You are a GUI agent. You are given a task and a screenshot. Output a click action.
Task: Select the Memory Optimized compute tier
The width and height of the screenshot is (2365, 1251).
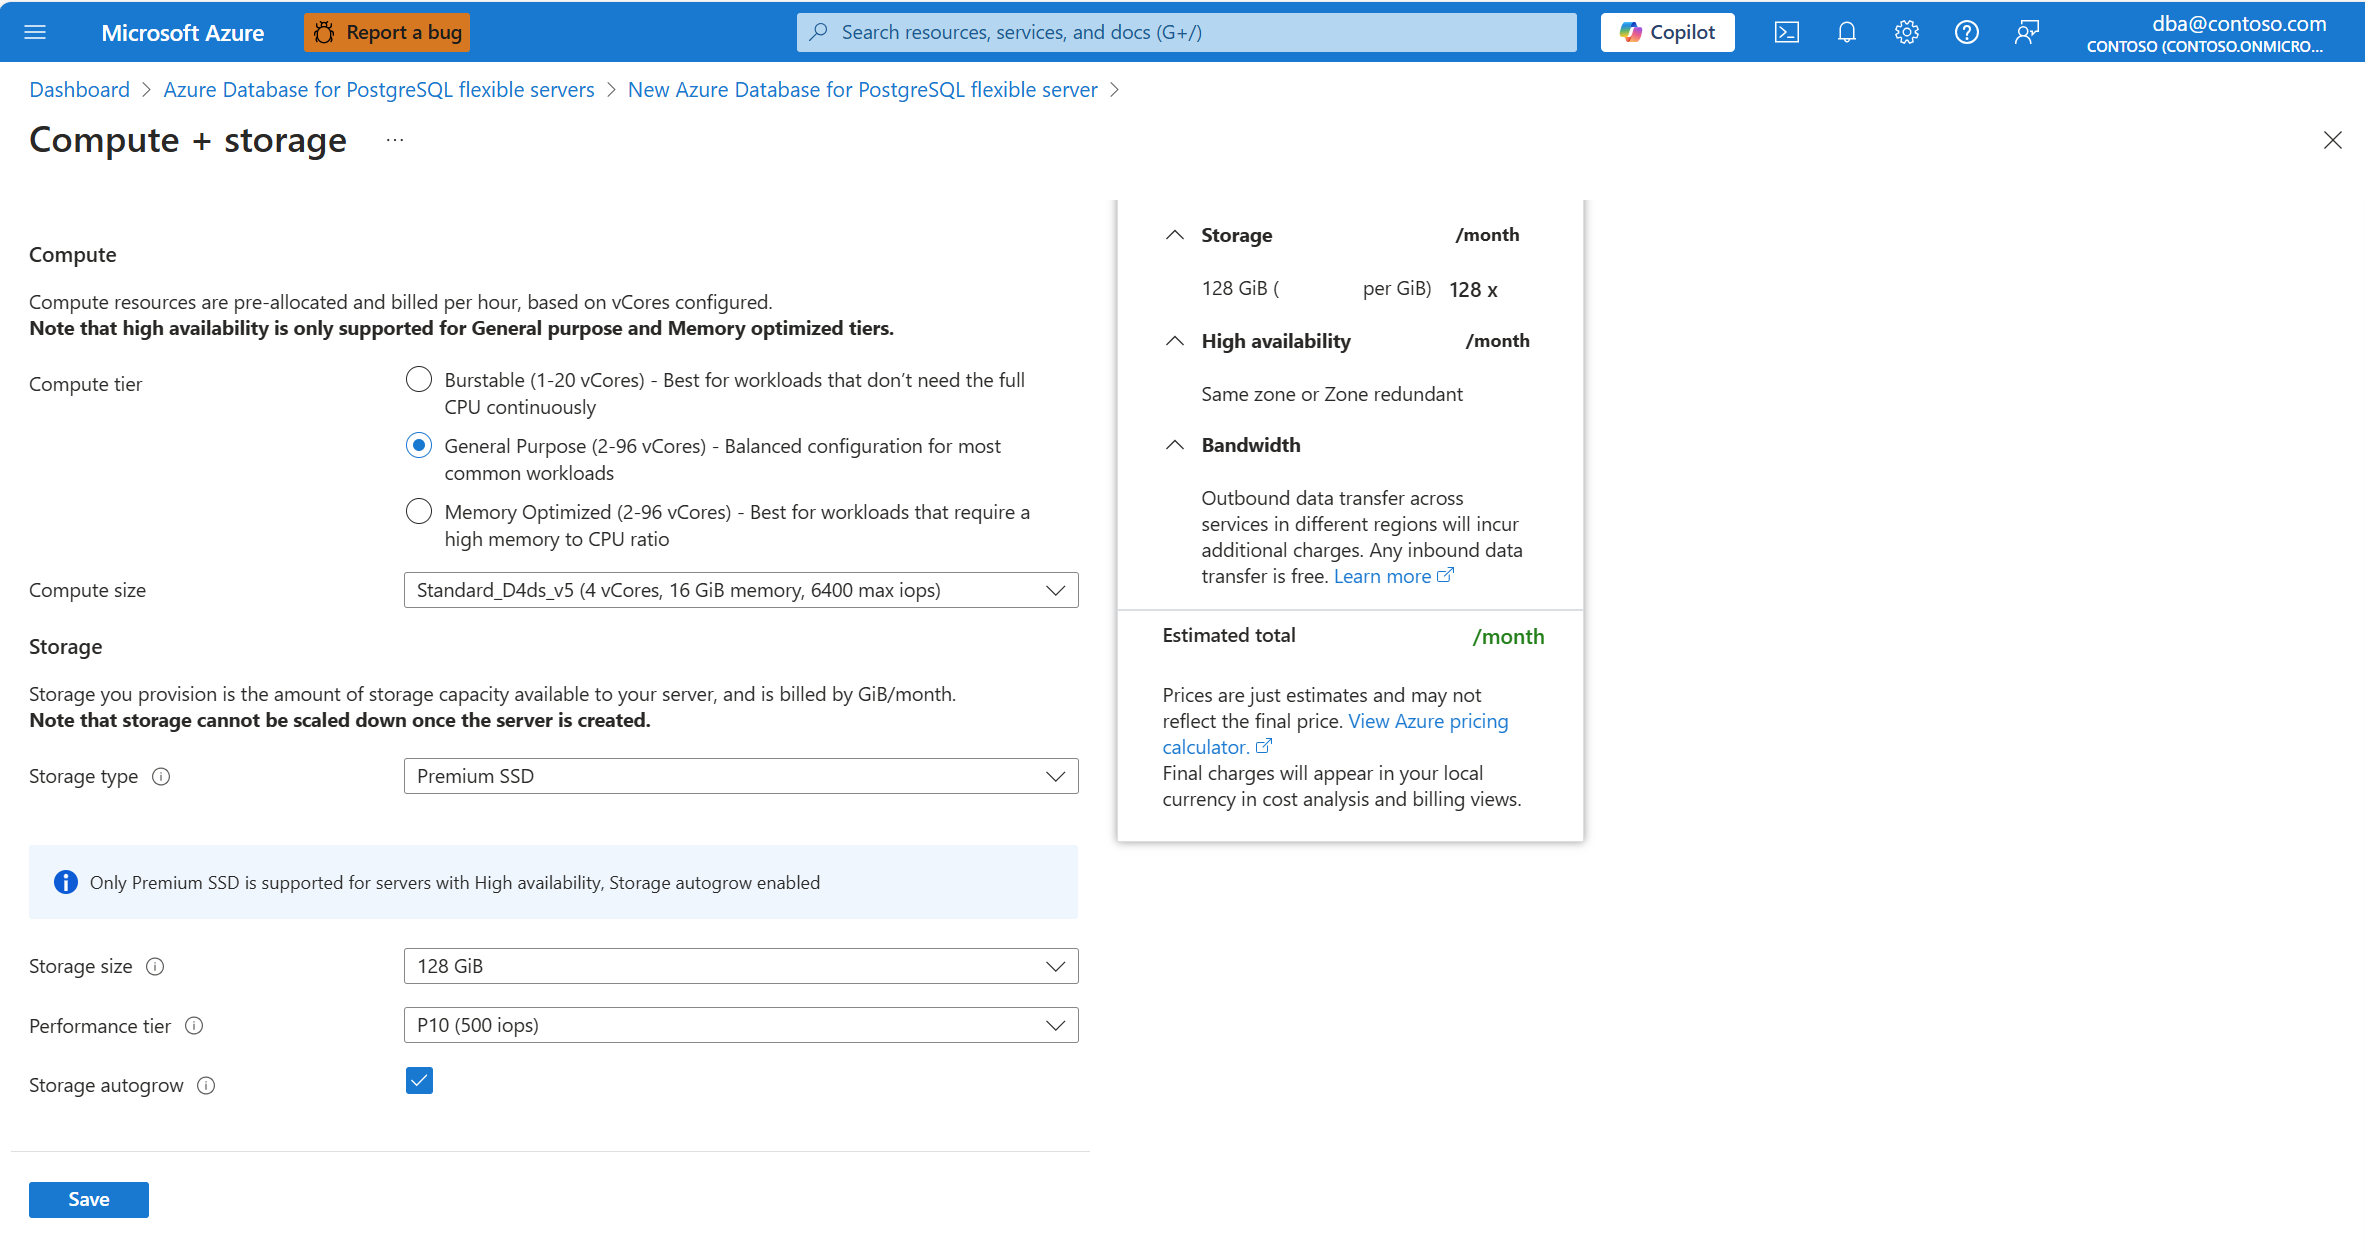pyautogui.click(x=419, y=512)
